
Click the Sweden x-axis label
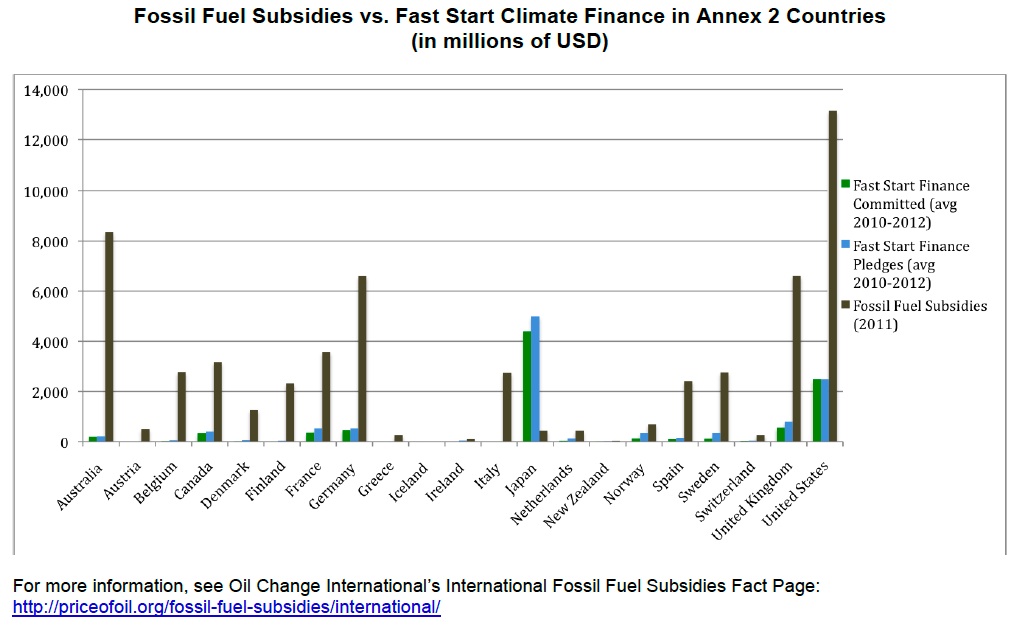point(698,482)
